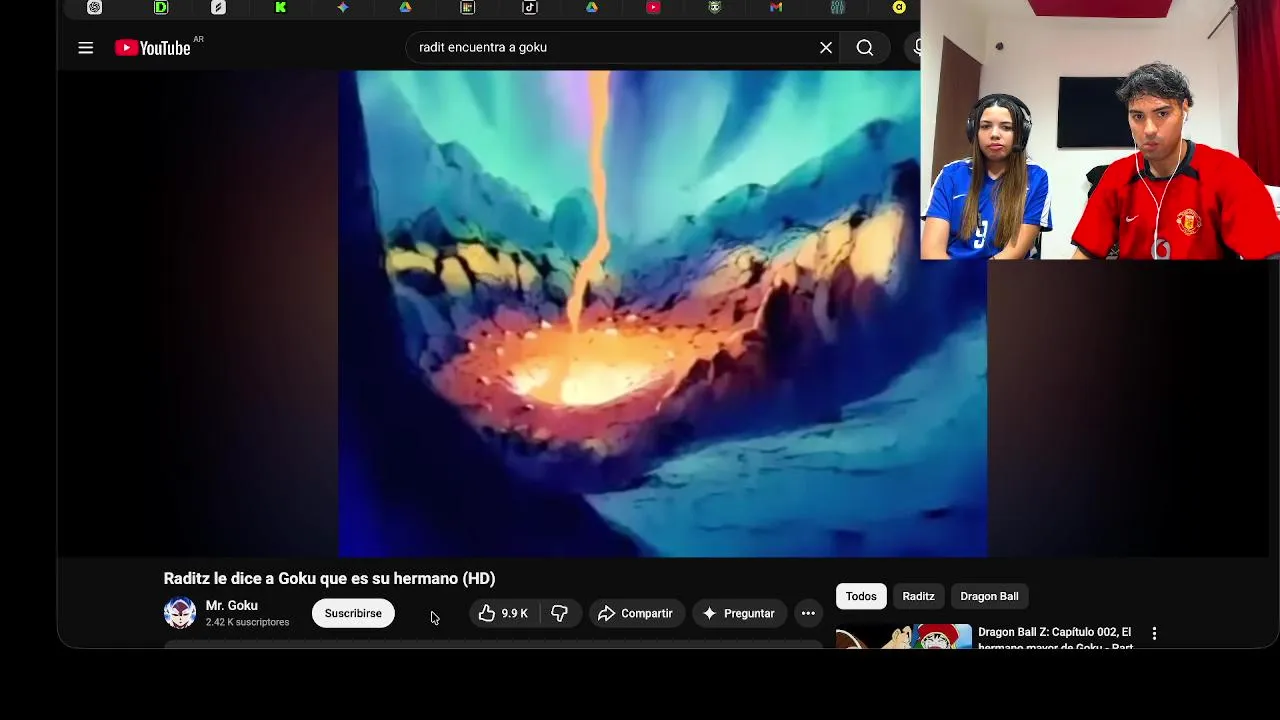
Task: Open 'Dragon Ball Z: Capítulo 002' video title
Action: tap(1055, 639)
